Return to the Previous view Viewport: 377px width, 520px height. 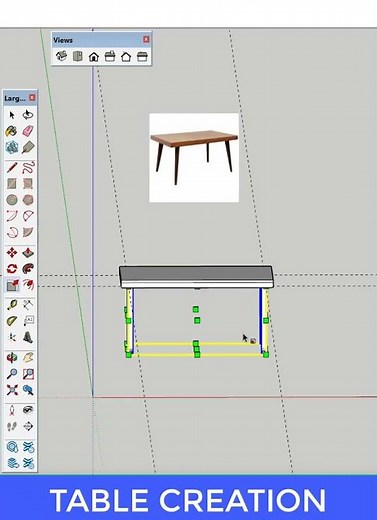(28, 390)
